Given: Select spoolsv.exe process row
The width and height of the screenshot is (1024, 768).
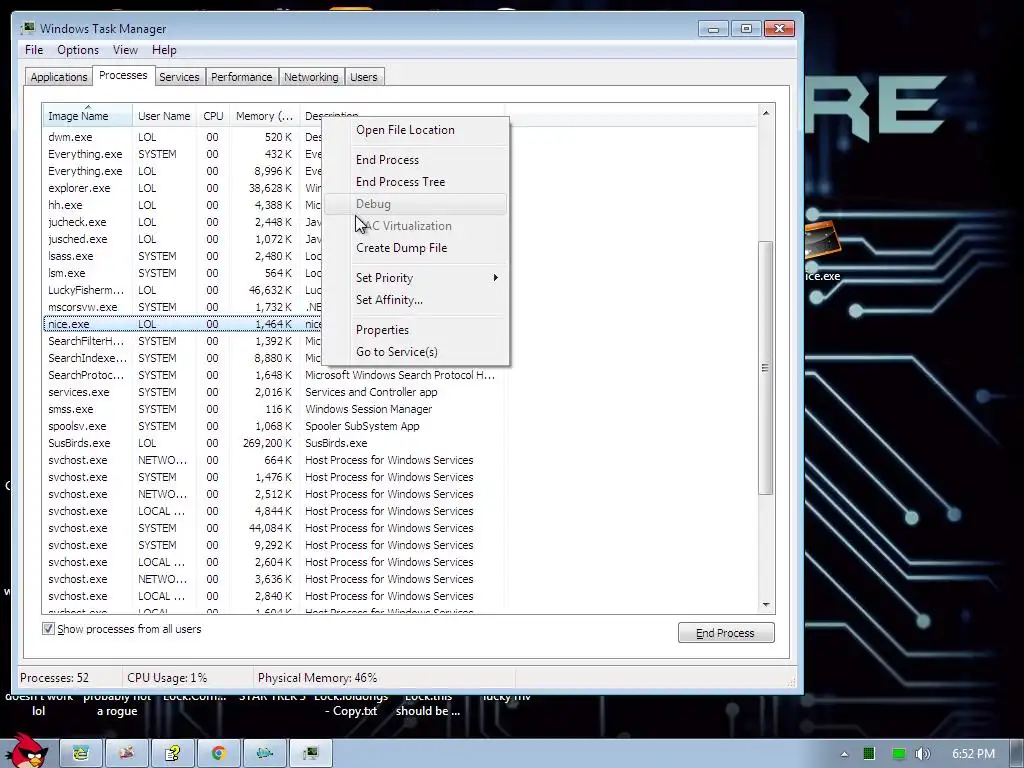Looking at the screenshot, I should tap(273, 426).
